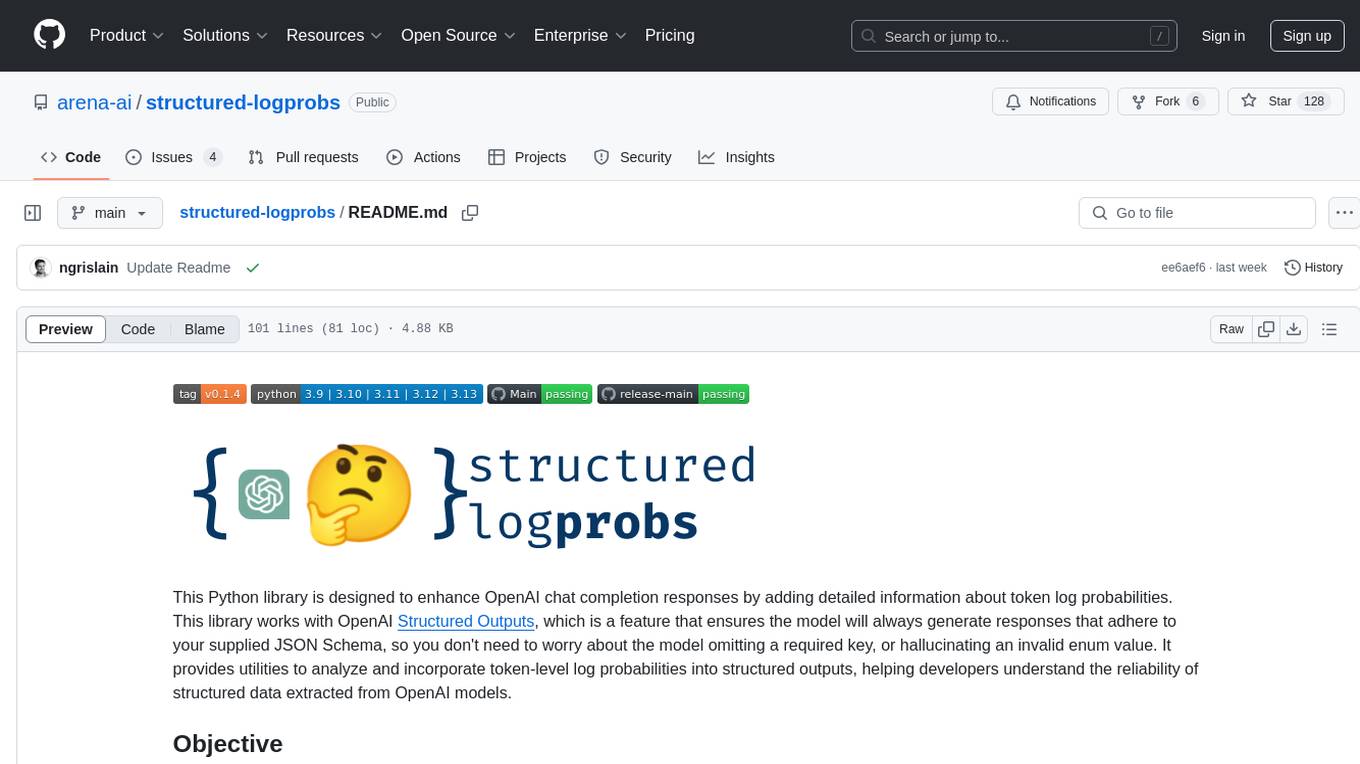Expand the Open Source menu
1360x764 pixels.
pos(458,35)
